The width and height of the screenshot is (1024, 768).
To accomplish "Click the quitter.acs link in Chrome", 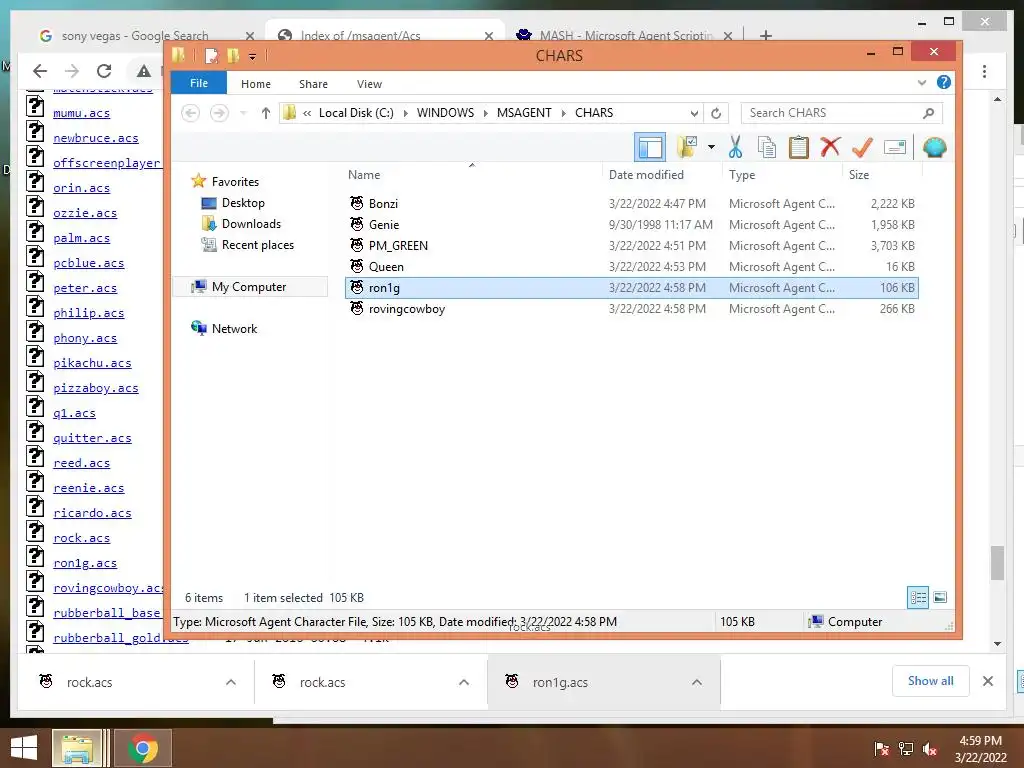I will coord(92,438).
